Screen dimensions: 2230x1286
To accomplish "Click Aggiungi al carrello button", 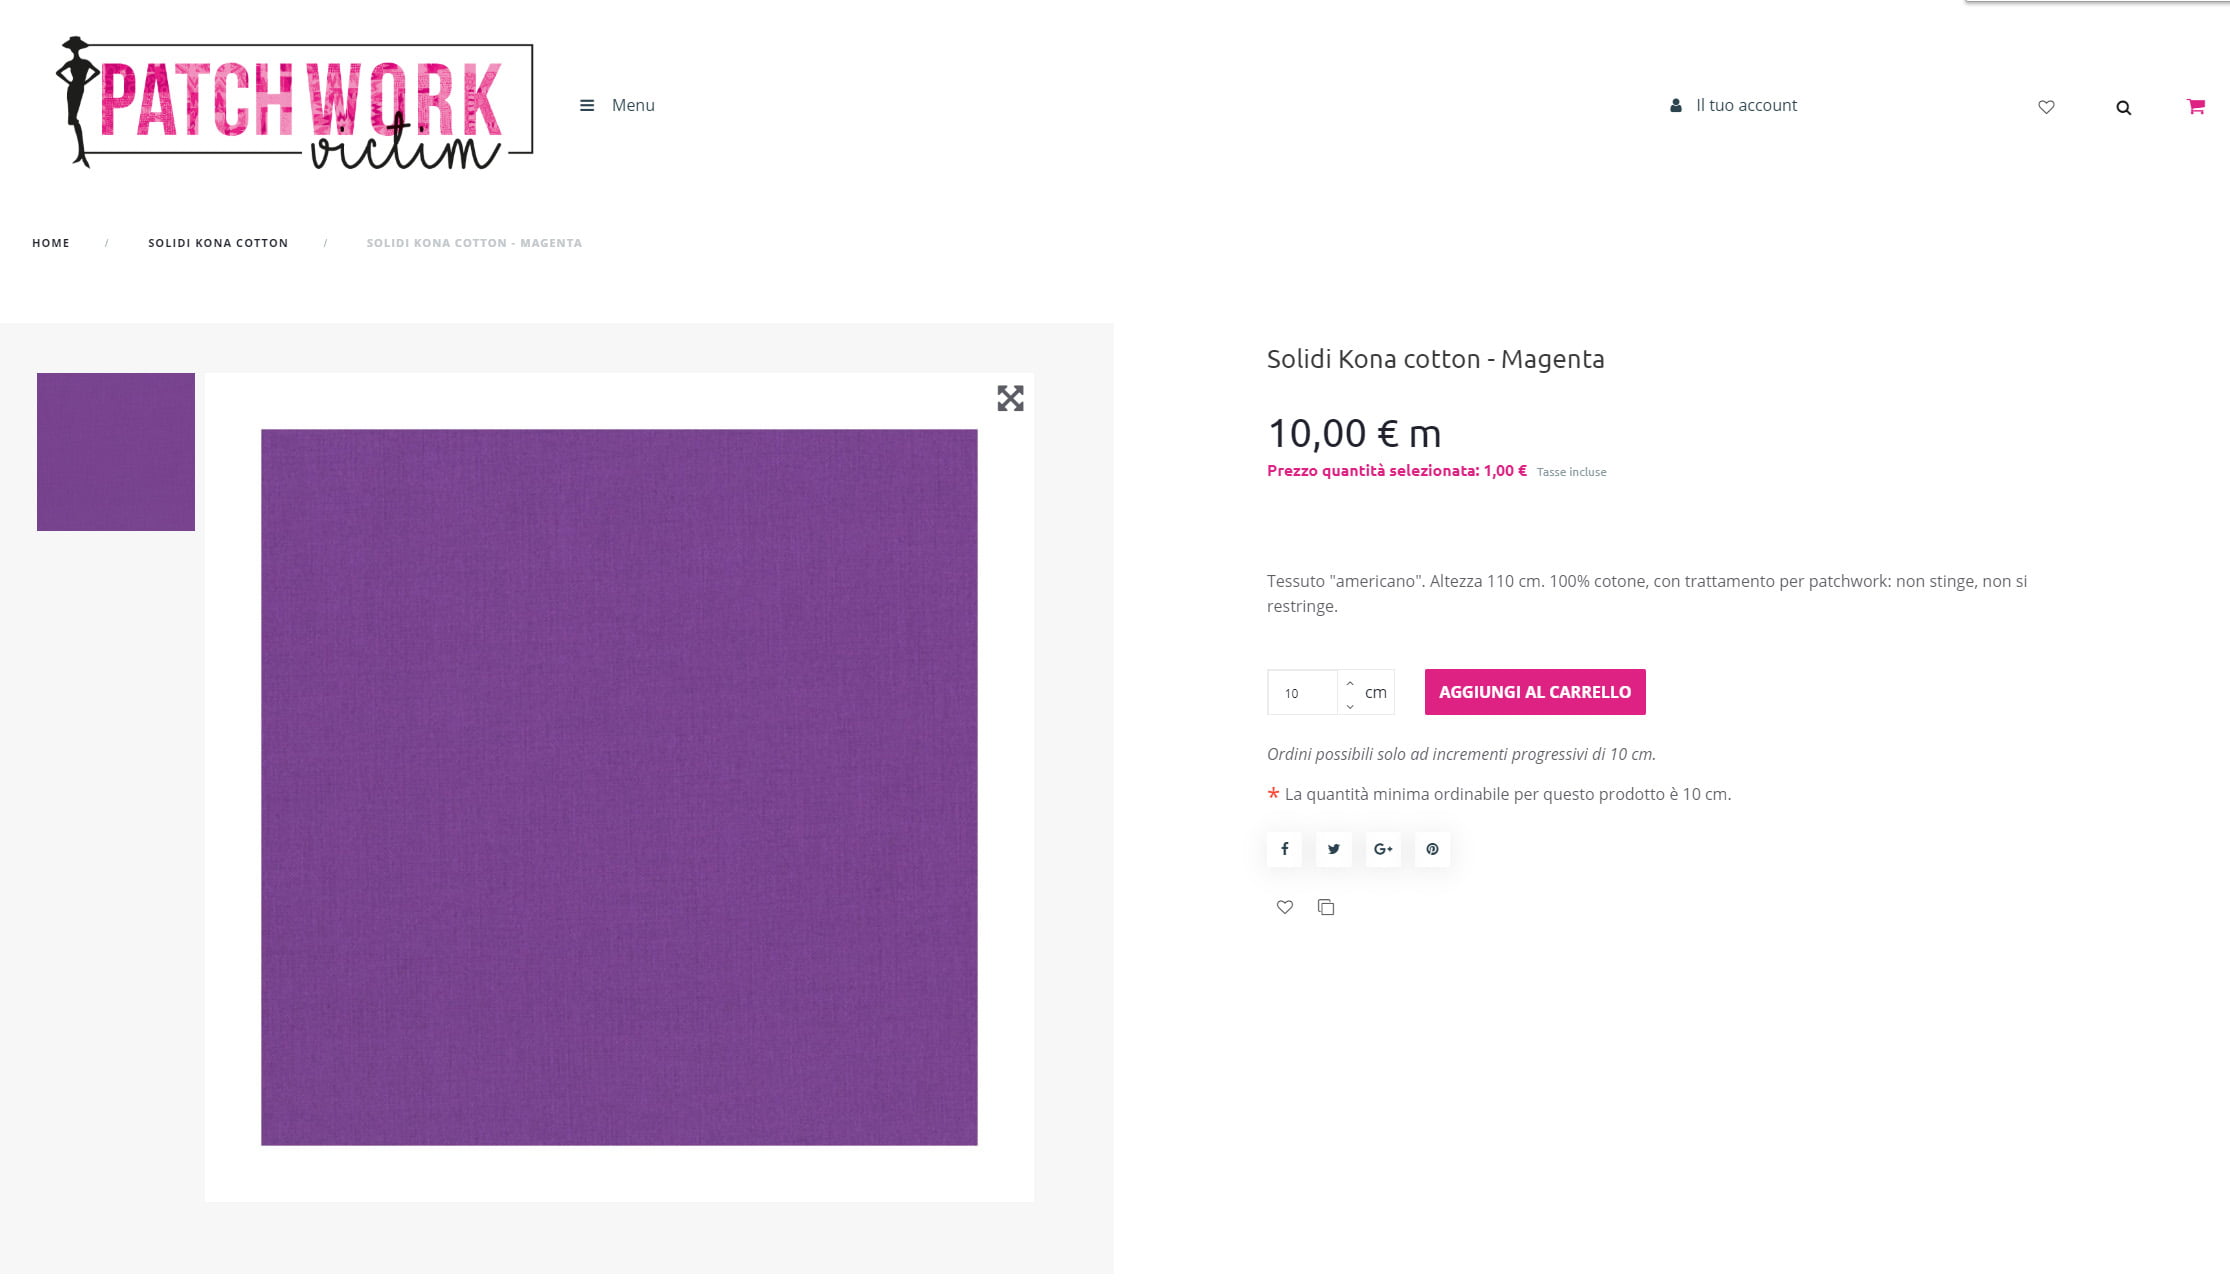I will [1535, 692].
